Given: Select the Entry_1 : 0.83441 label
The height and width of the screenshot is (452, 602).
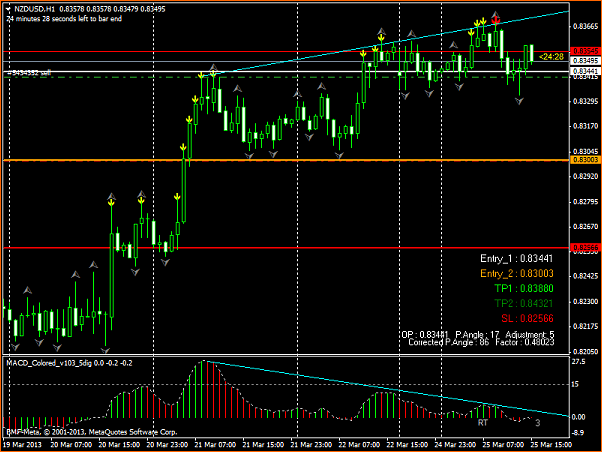Looking at the screenshot, I should coord(516,259).
